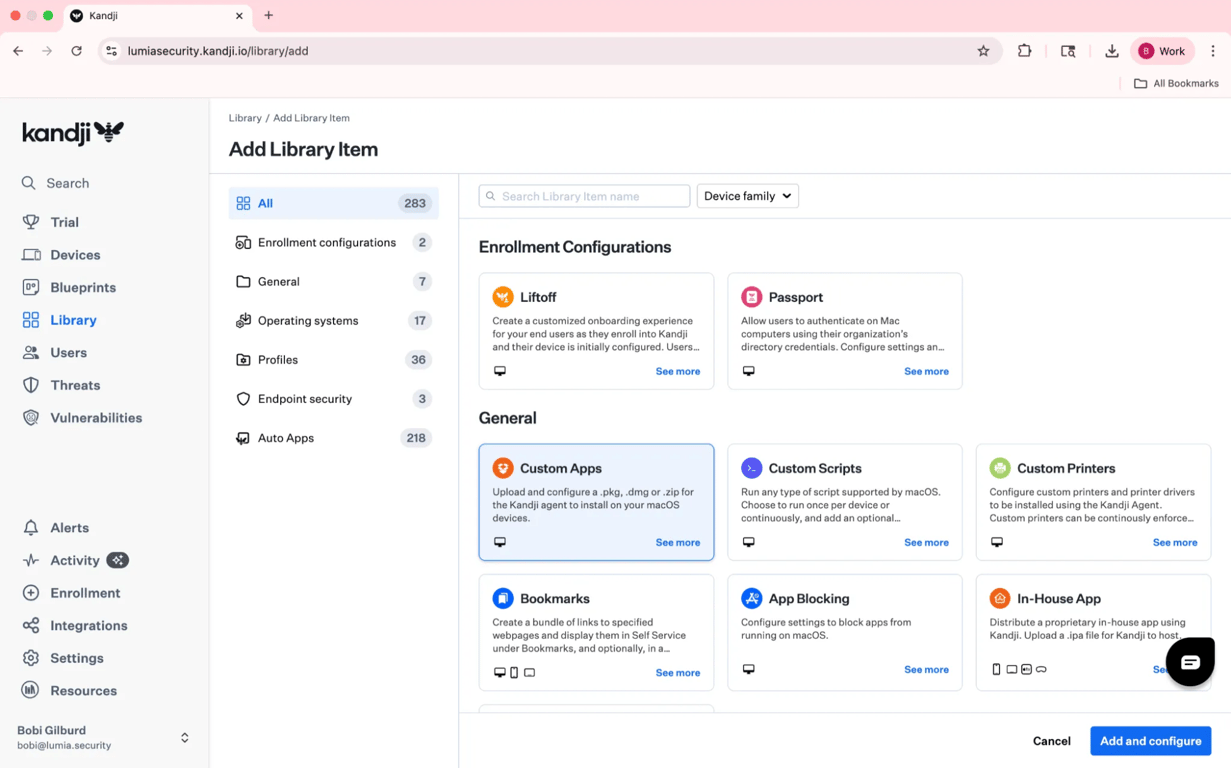Click the Add and configure button
1231x768 pixels.
click(x=1150, y=741)
